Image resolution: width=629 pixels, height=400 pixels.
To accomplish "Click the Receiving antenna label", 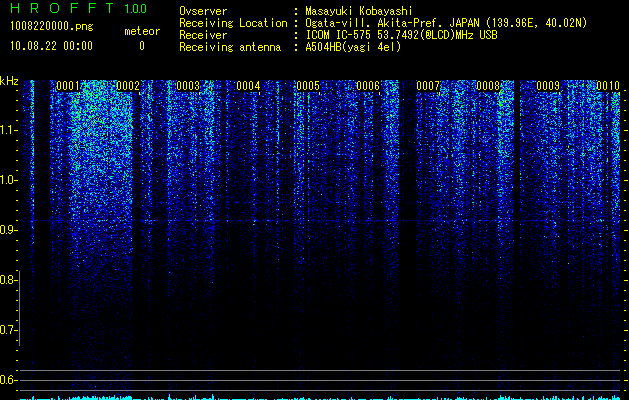I will [230, 47].
